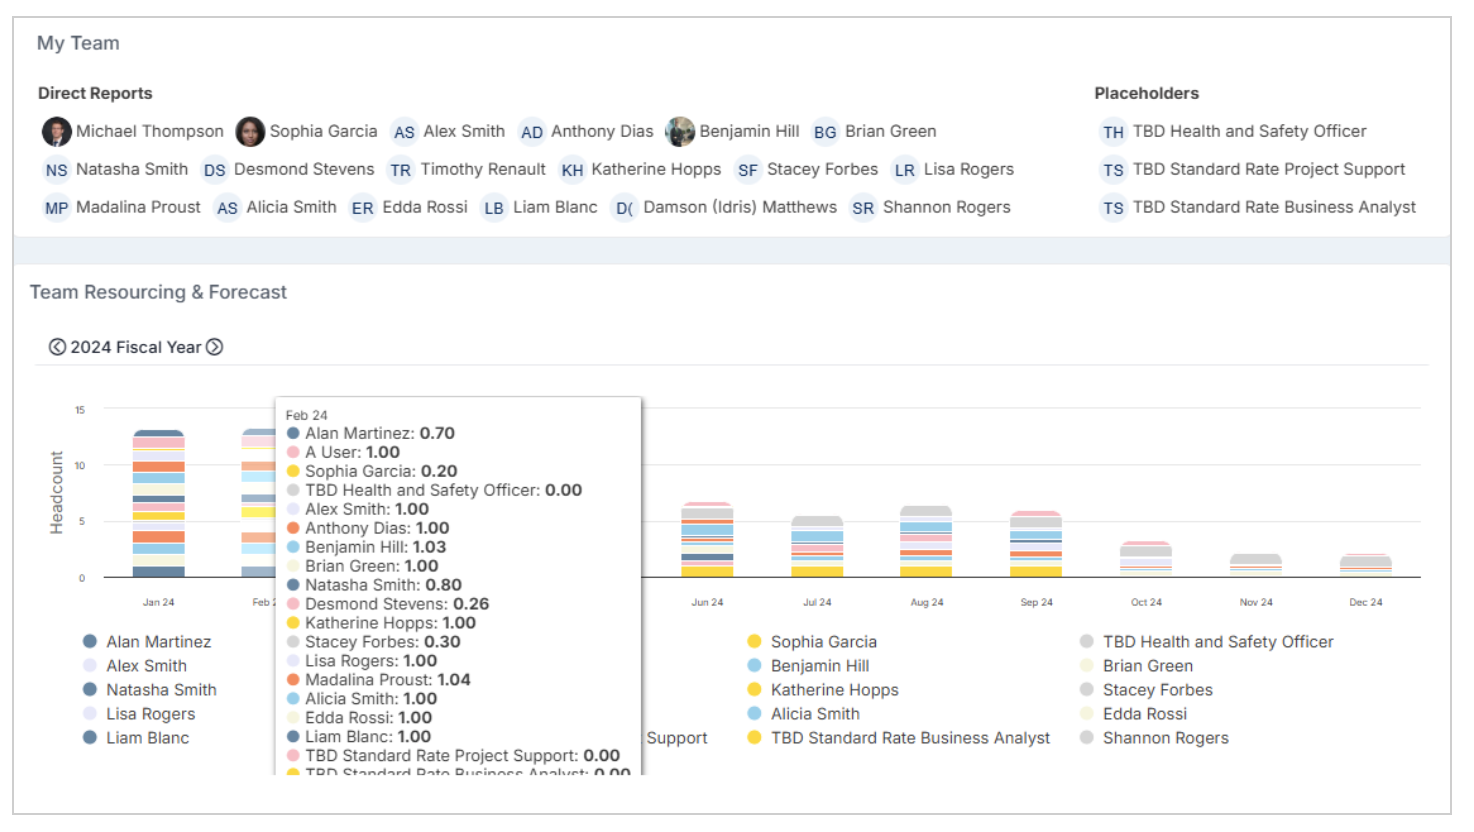Open Michael Thompson's profile photo

(x=57, y=131)
